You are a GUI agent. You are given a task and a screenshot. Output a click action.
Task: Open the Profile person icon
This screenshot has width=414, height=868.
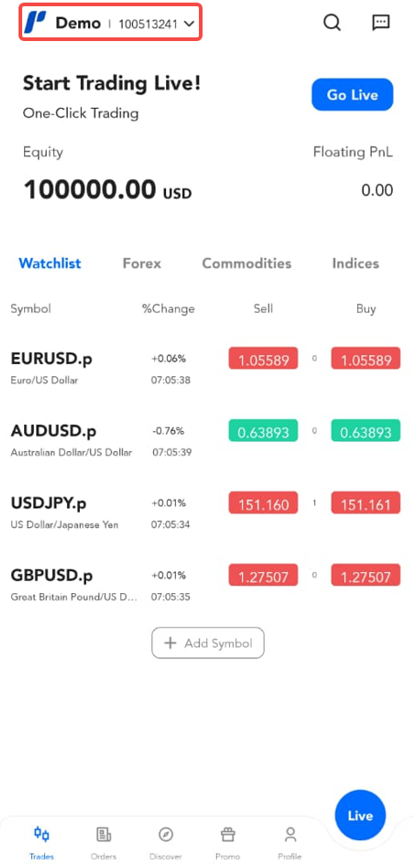pyautogui.click(x=290, y=834)
